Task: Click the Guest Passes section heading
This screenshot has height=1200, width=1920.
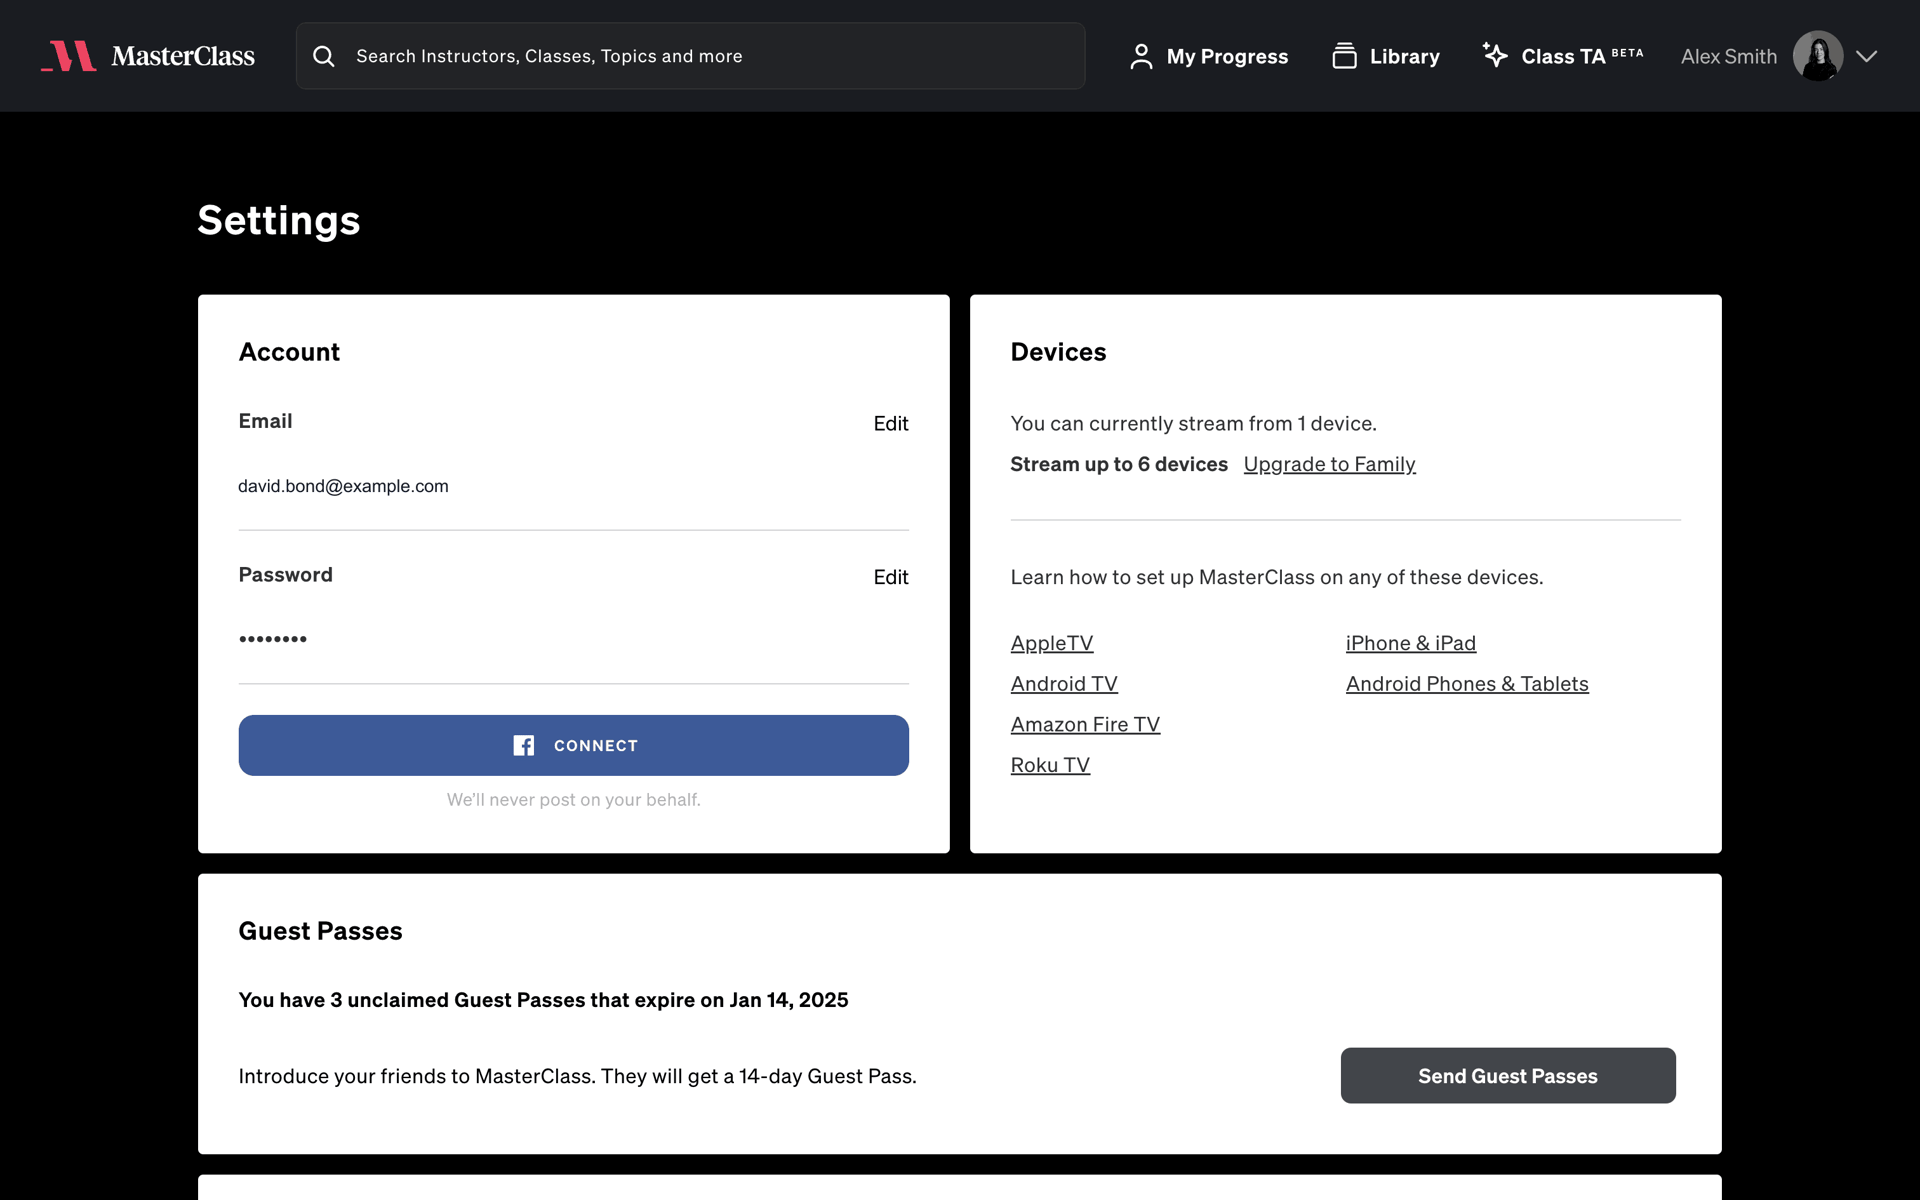Action: coord(321,931)
